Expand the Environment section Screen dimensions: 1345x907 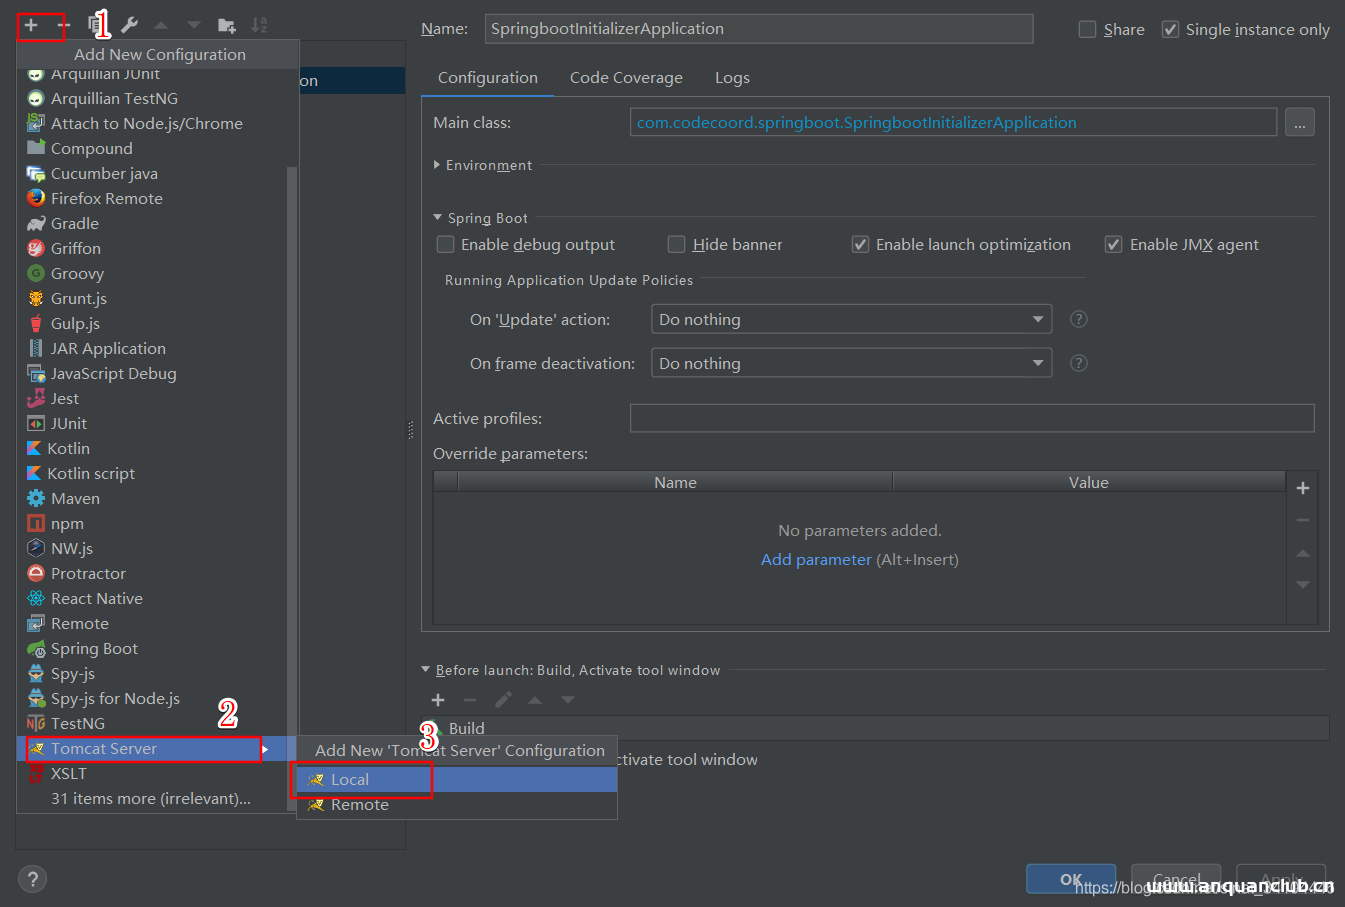point(437,165)
